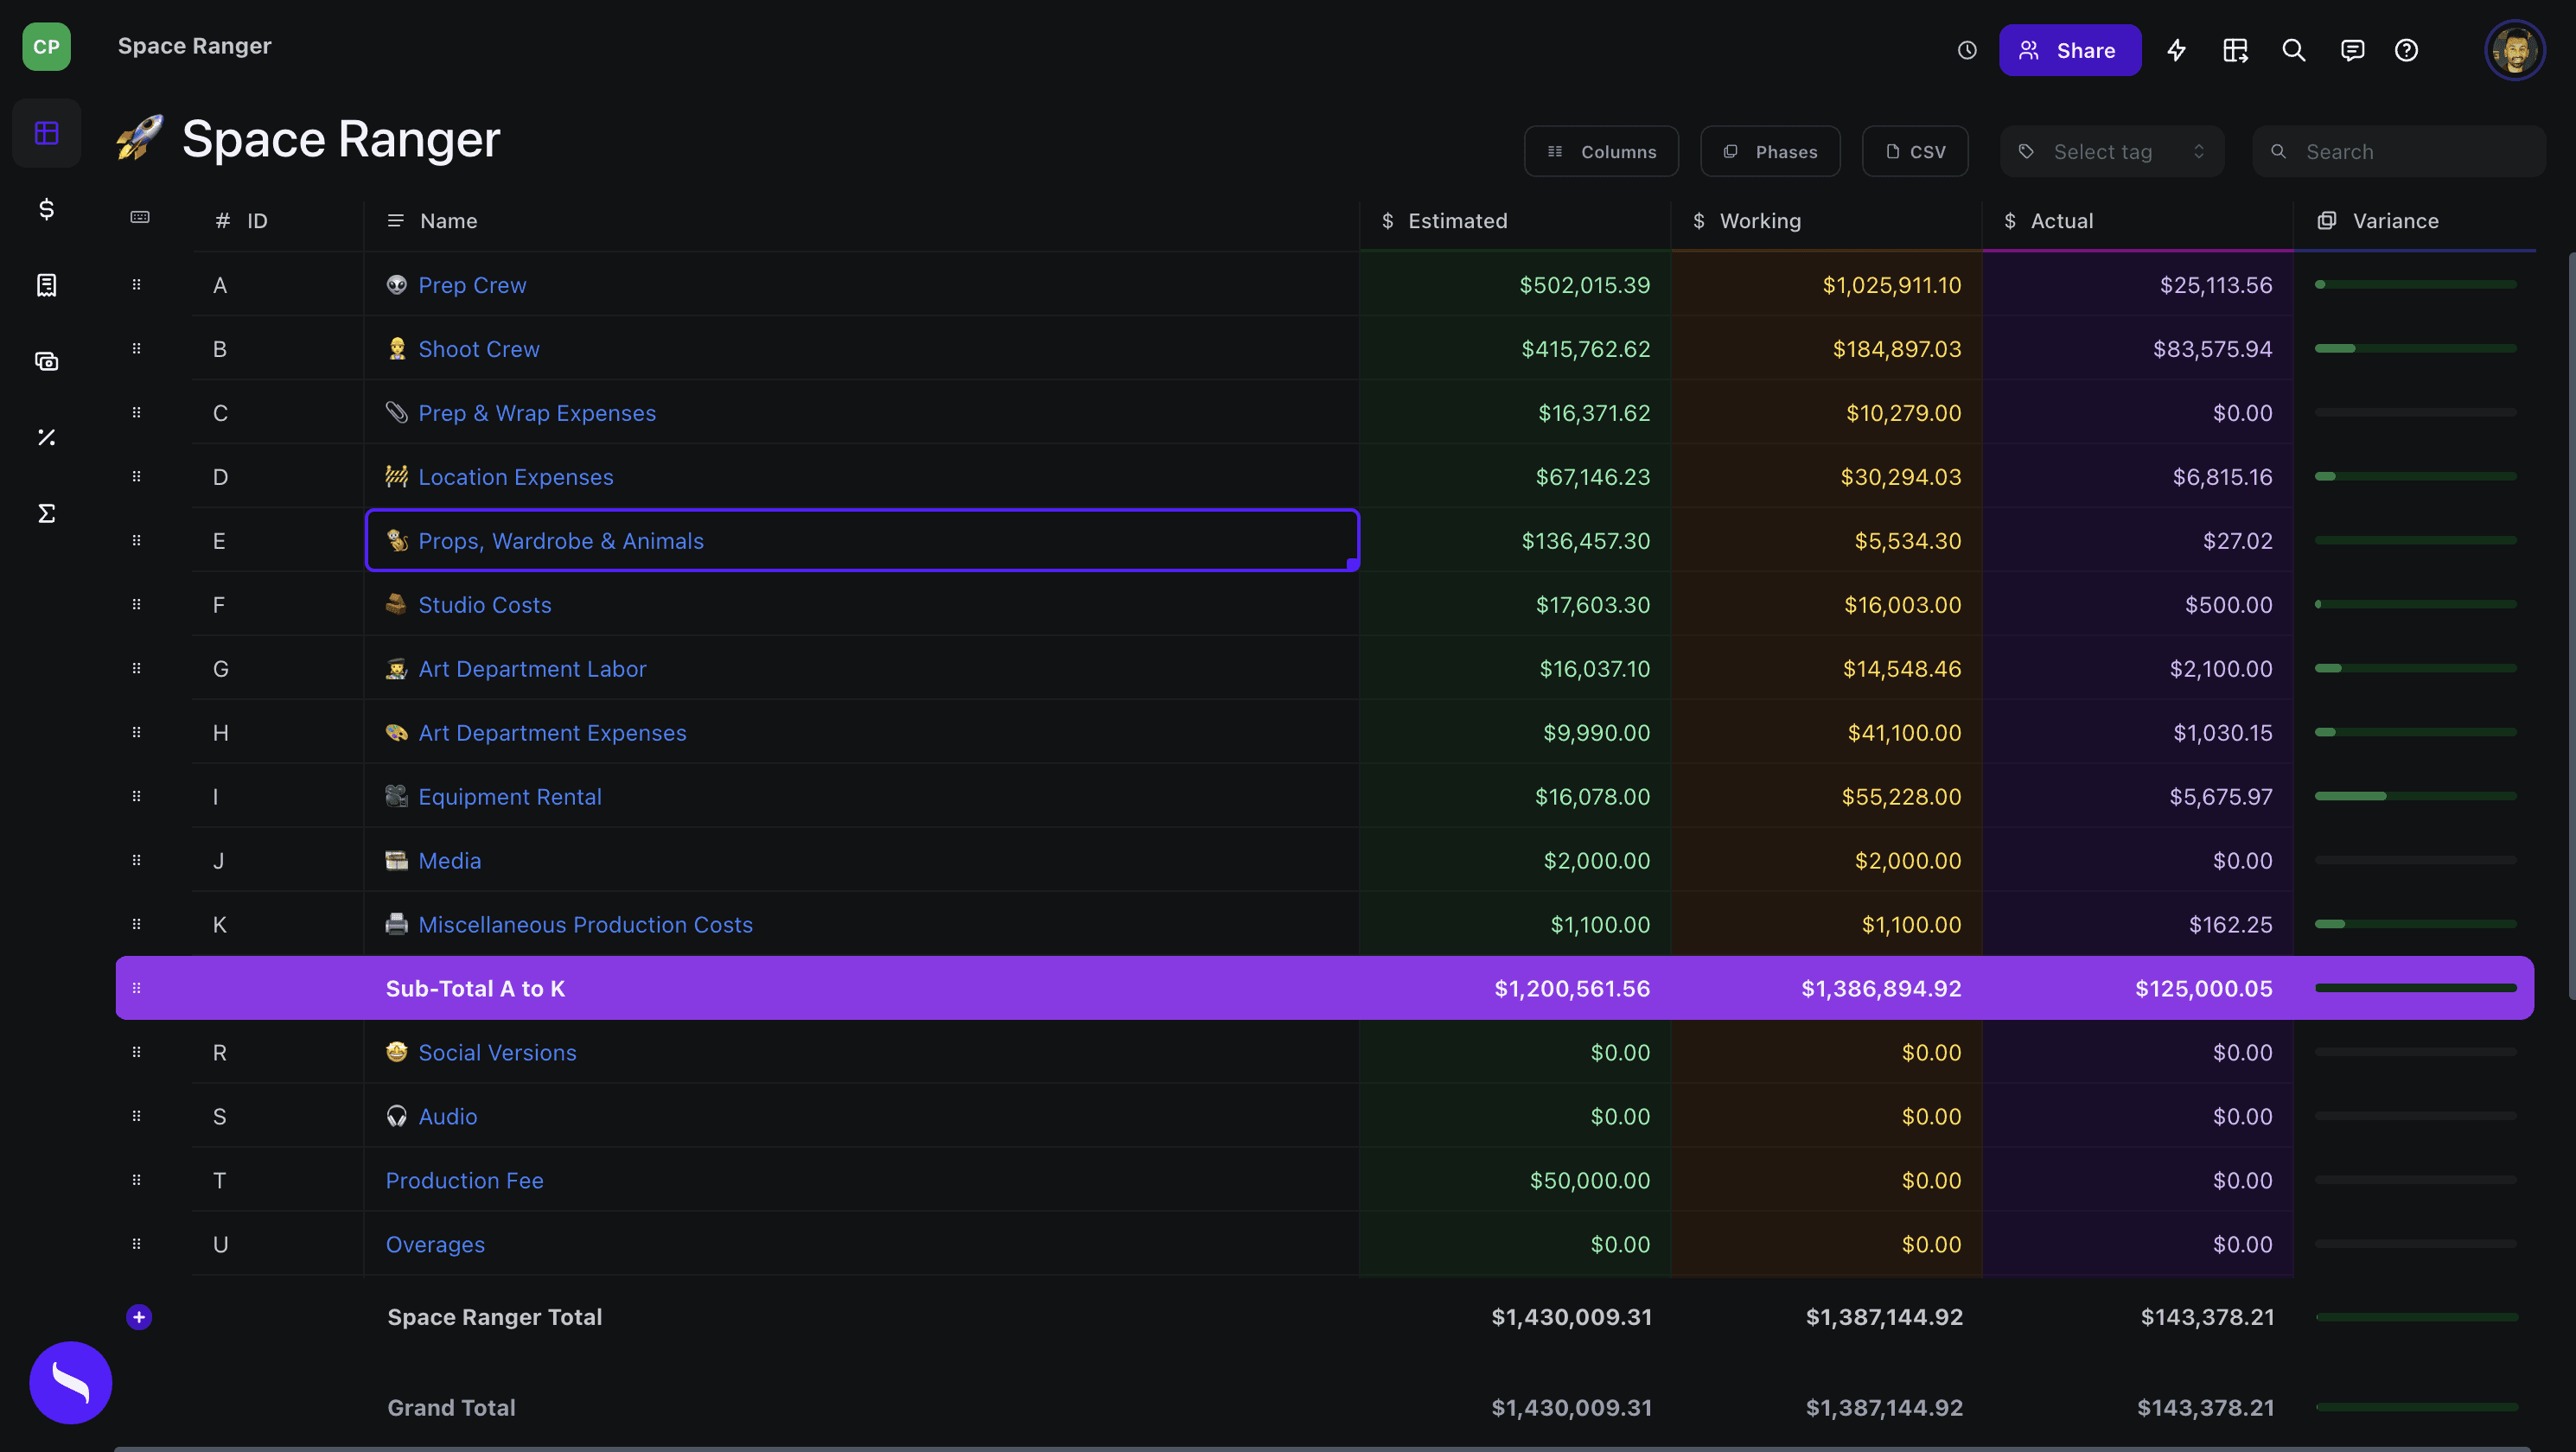The width and height of the screenshot is (2576, 1452).
Task: Open the Prep Crew link
Action: tap(472, 285)
